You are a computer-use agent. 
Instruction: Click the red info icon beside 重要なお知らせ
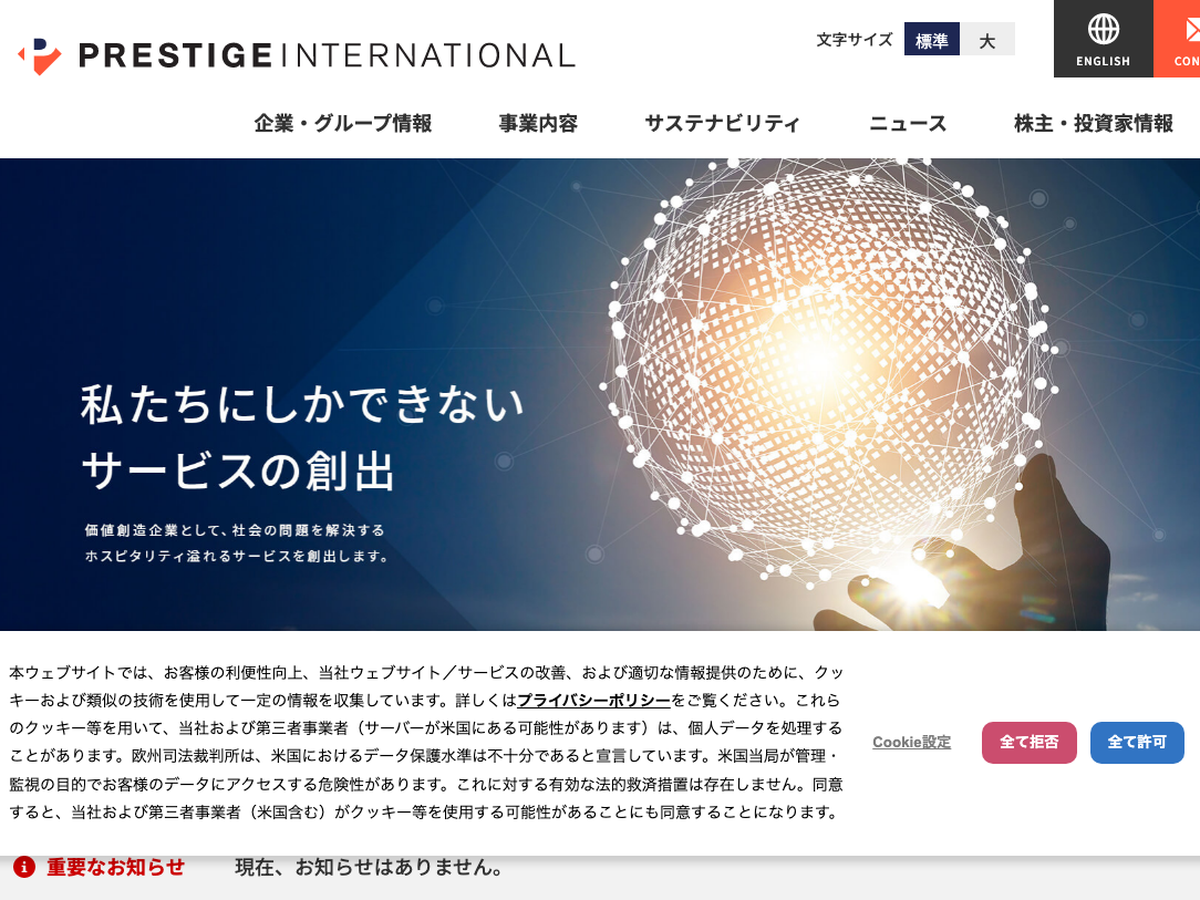(x=24, y=867)
